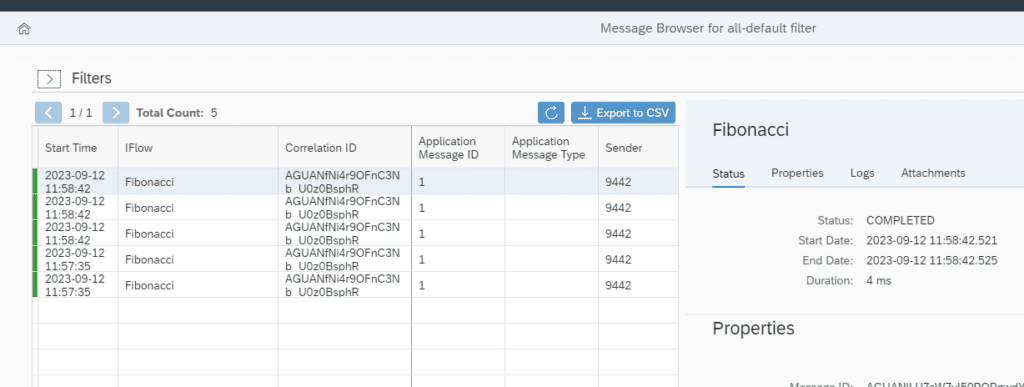Screen dimensions: 1024x387
Task: Click the Properties section heading
Action: 753,328
